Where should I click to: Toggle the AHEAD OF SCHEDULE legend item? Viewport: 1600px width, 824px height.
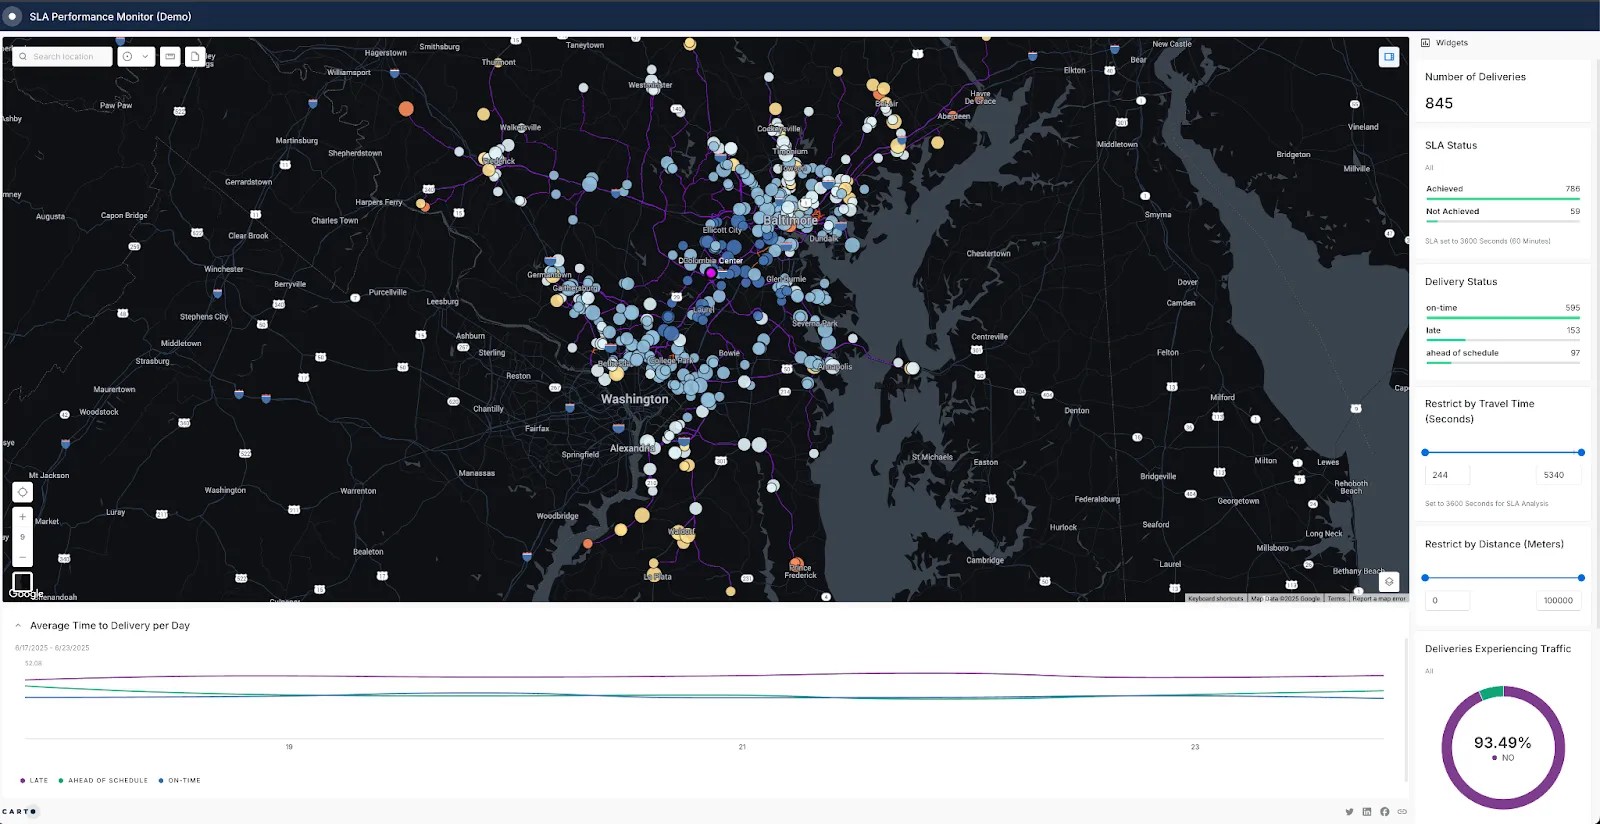[103, 781]
